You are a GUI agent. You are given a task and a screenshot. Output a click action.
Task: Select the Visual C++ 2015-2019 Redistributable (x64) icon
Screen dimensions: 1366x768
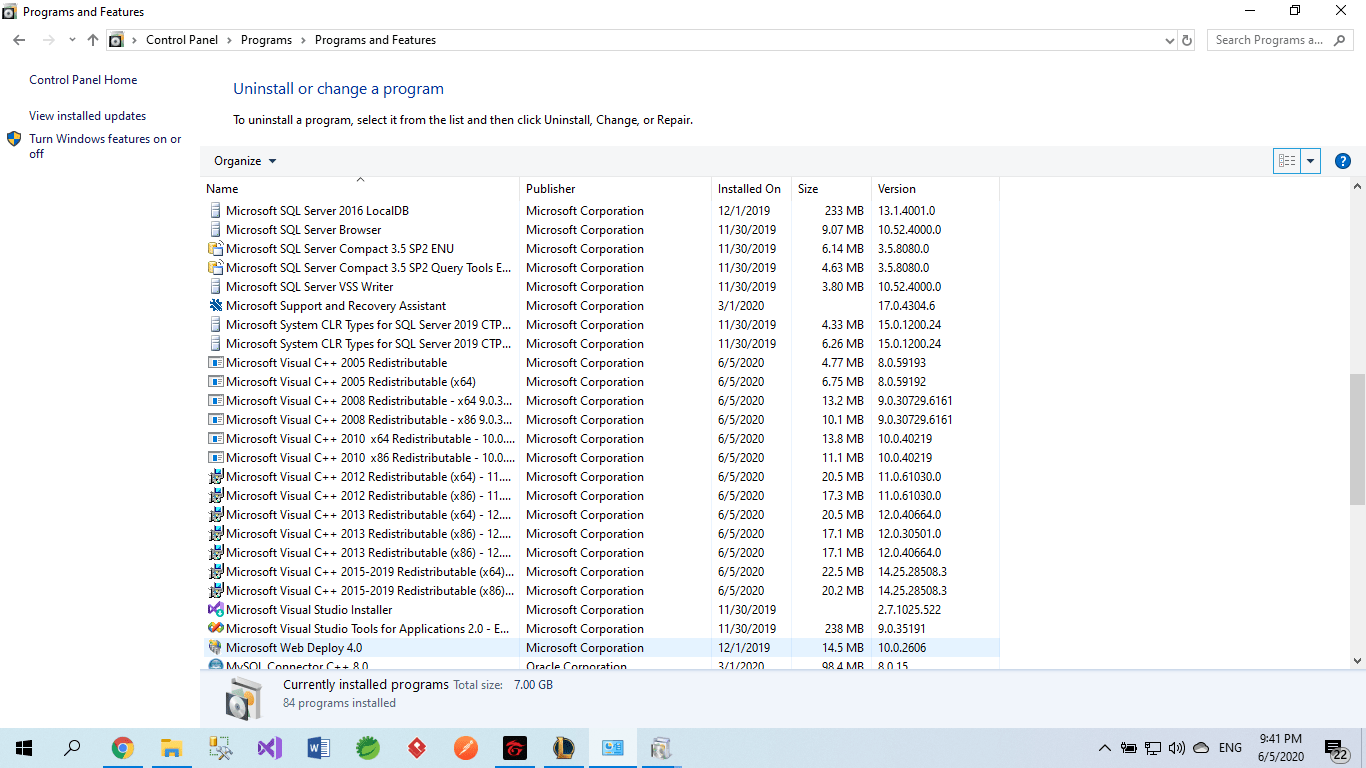click(x=215, y=572)
